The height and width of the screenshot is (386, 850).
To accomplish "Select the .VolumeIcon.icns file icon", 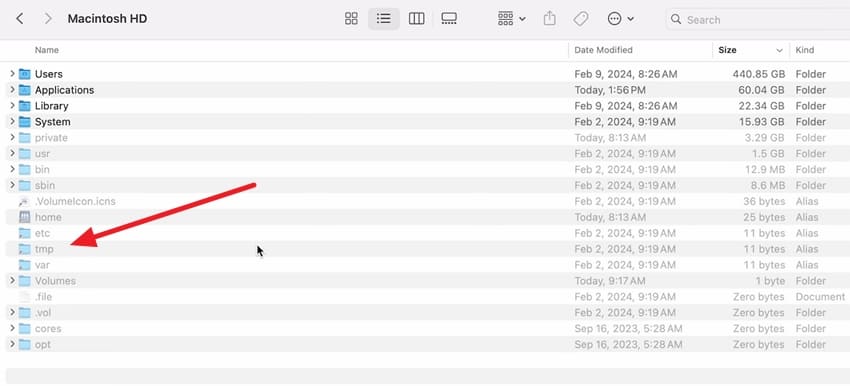I will [24, 201].
